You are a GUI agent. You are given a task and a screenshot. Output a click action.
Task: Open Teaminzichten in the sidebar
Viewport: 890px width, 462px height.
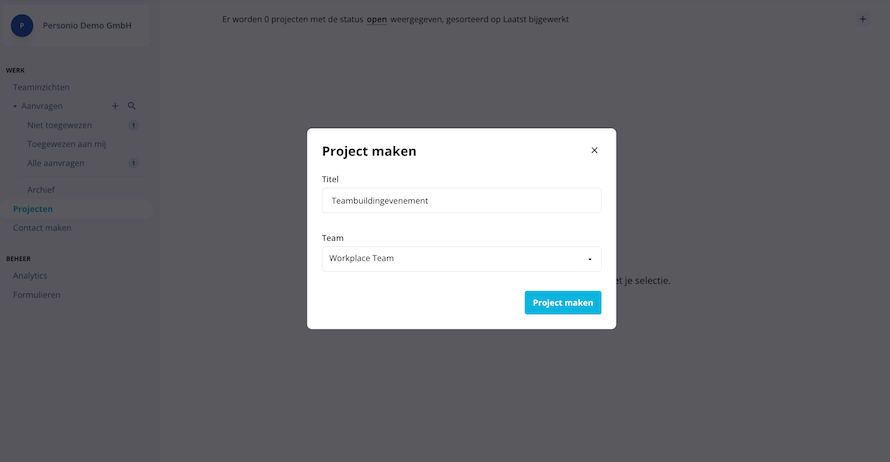(x=41, y=87)
